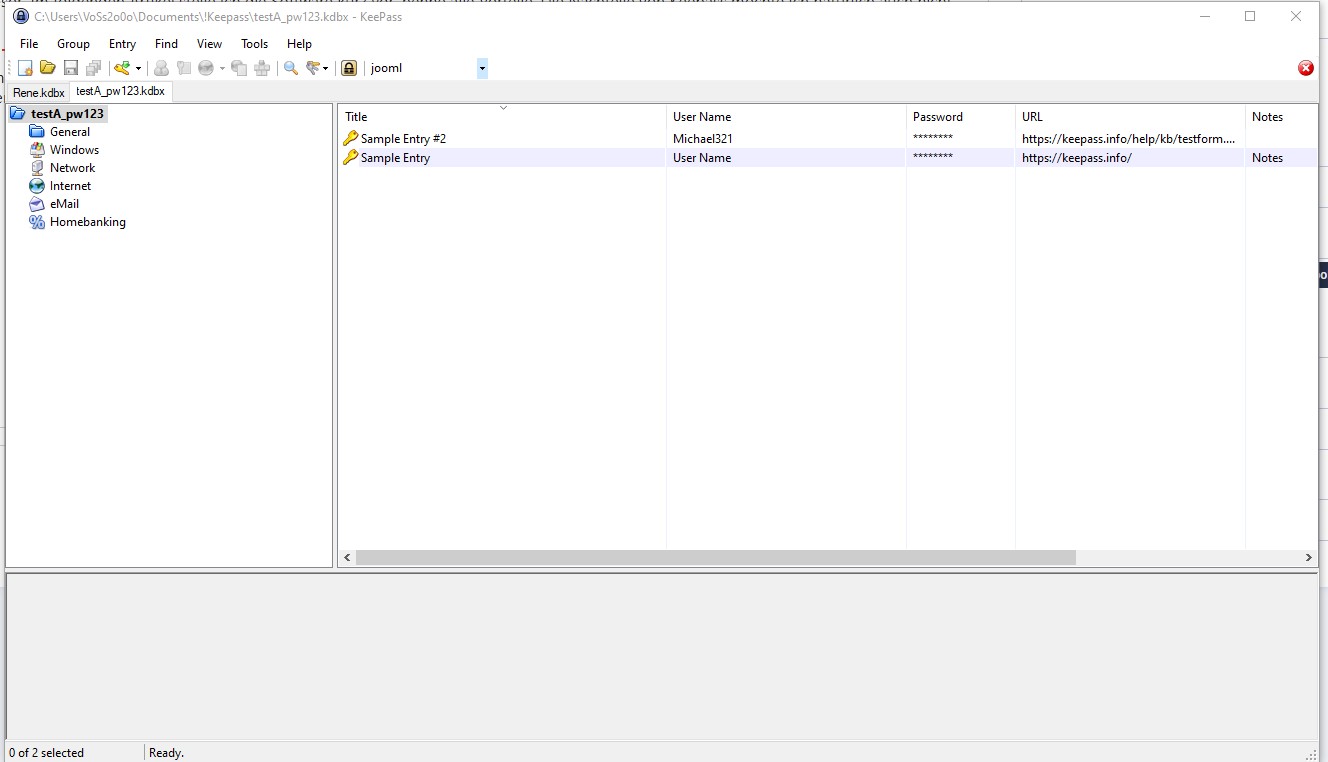Click the Michael321 user name cell

click(702, 139)
